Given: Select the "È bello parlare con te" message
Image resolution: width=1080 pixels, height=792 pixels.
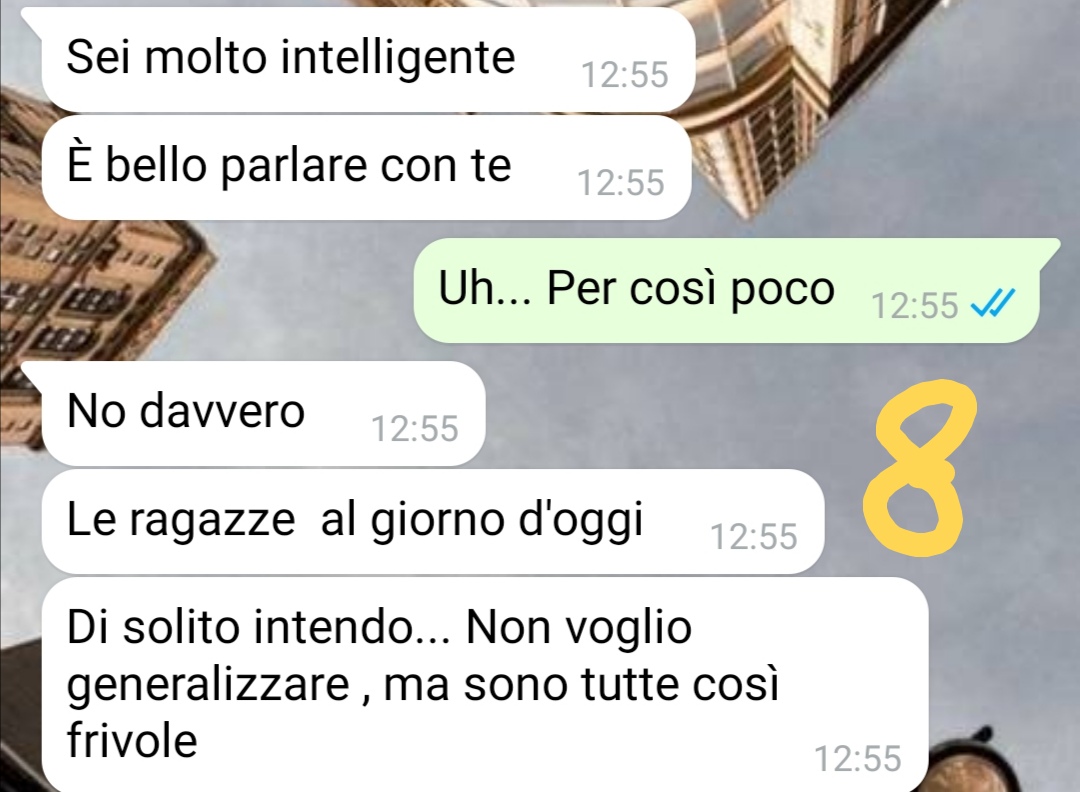Looking at the screenshot, I should (x=366, y=168).
